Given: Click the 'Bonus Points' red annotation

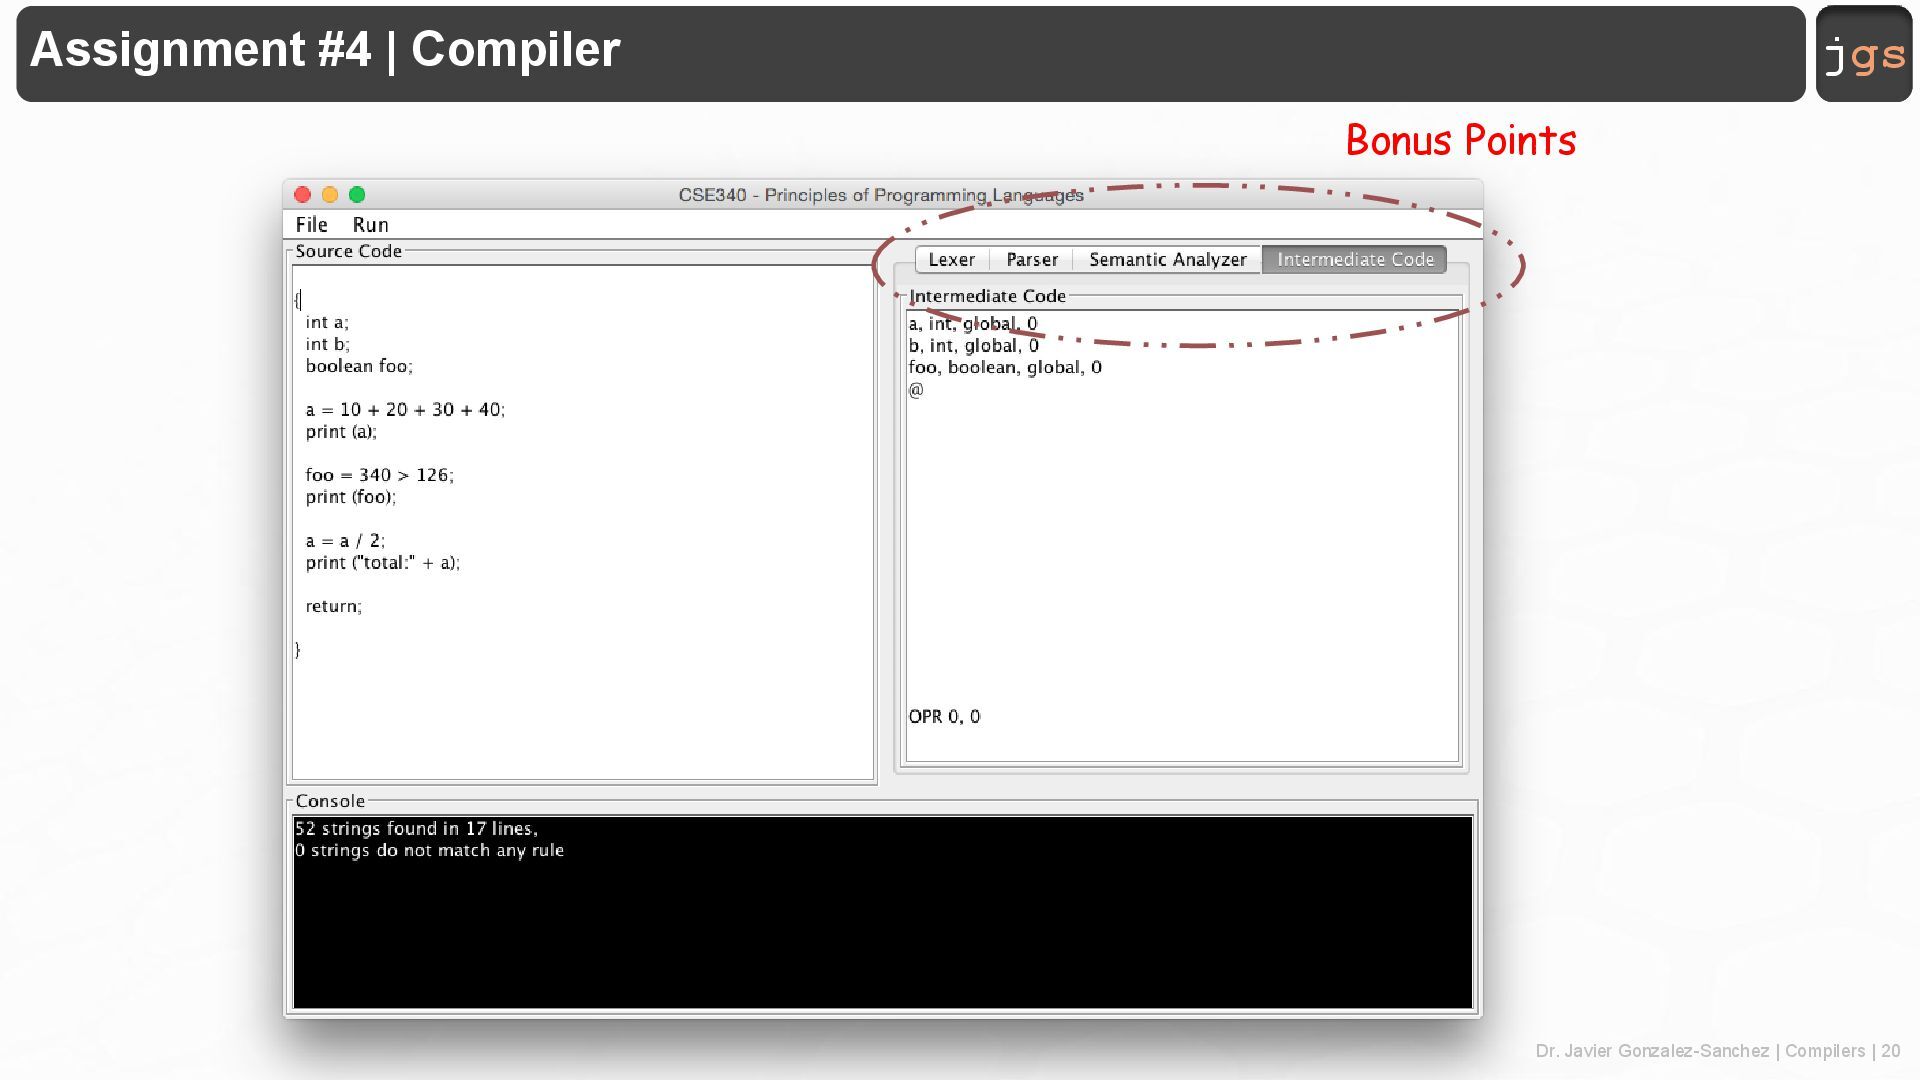Looking at the screenshot, I should click(1460, 141).
